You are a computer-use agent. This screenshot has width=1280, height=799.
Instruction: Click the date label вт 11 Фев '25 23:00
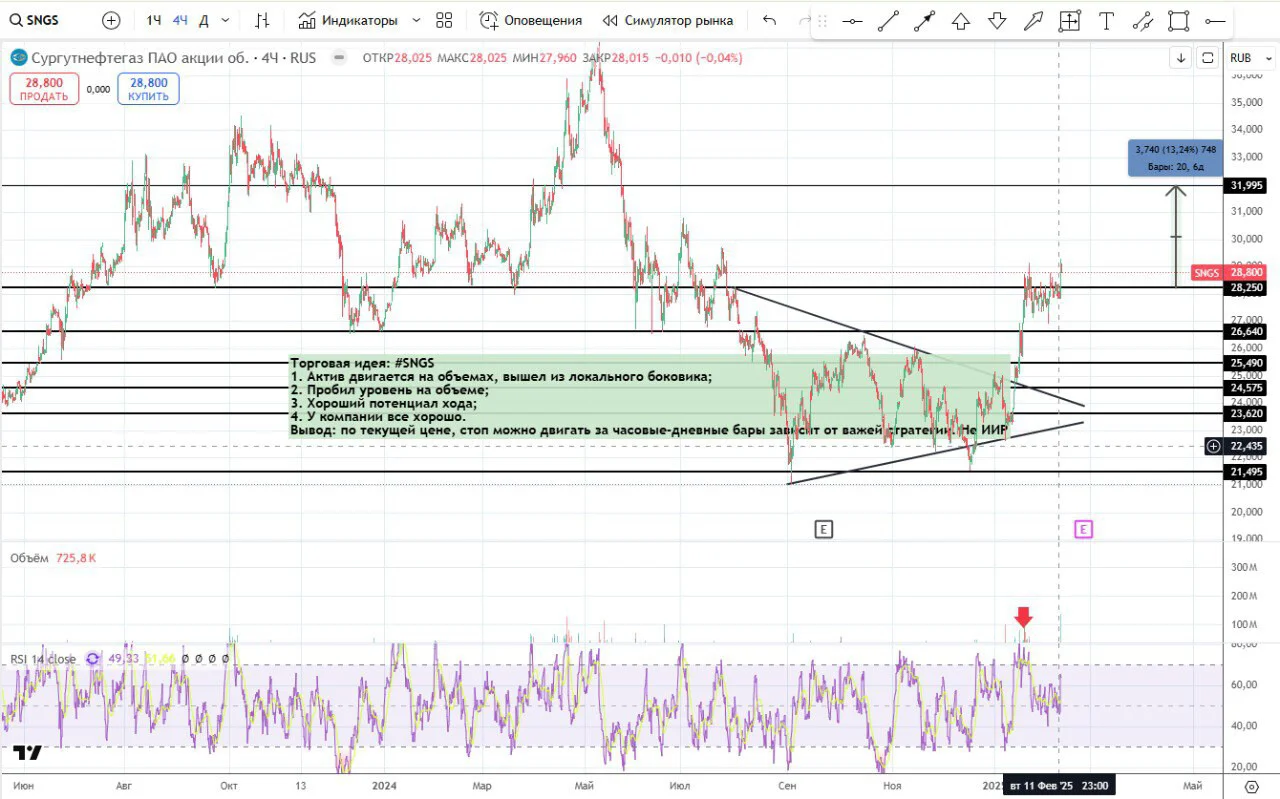pyautogui.click(x=1058, y=786)
